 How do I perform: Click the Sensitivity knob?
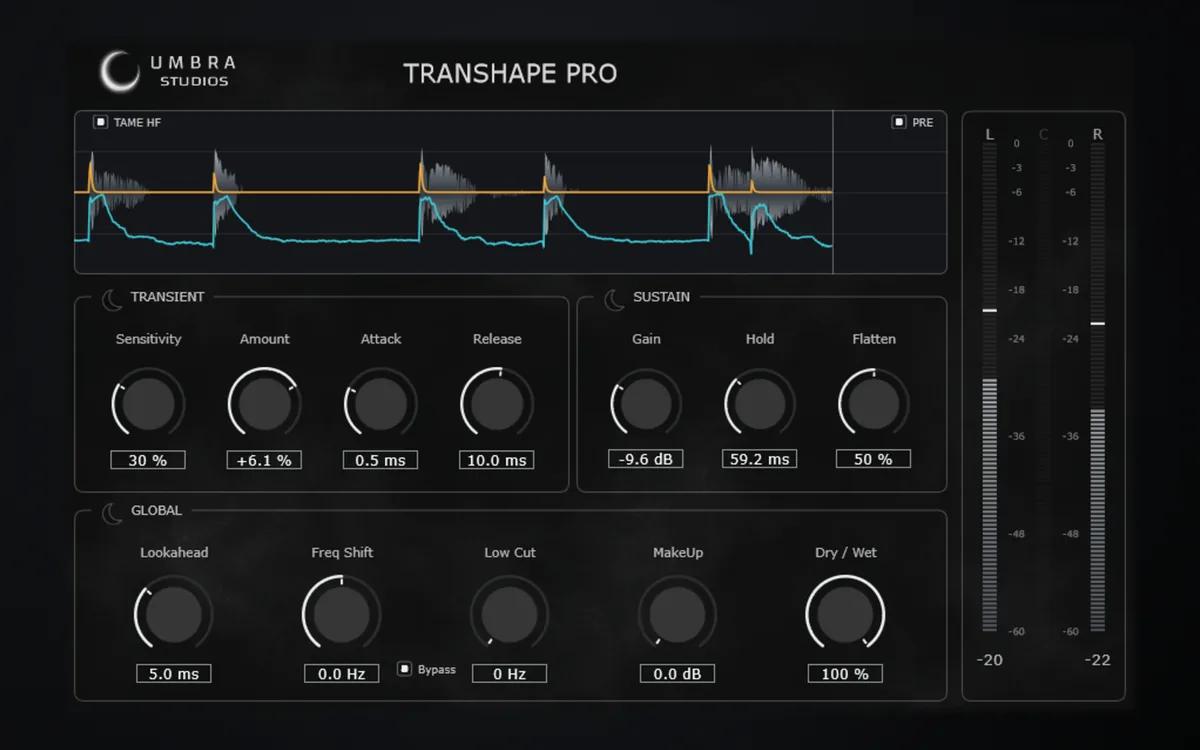pyautogui.click(x=148, y=402)
